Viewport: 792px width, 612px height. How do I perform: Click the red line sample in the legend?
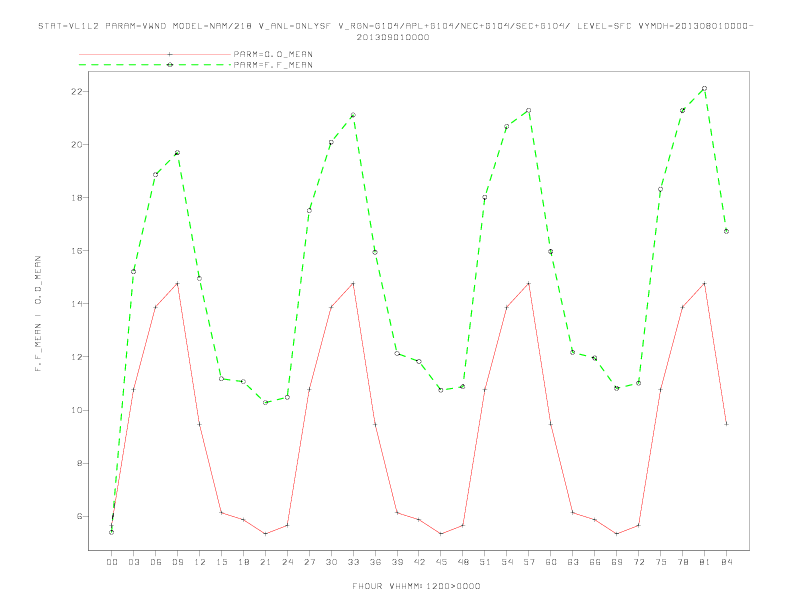click(155, 54)
